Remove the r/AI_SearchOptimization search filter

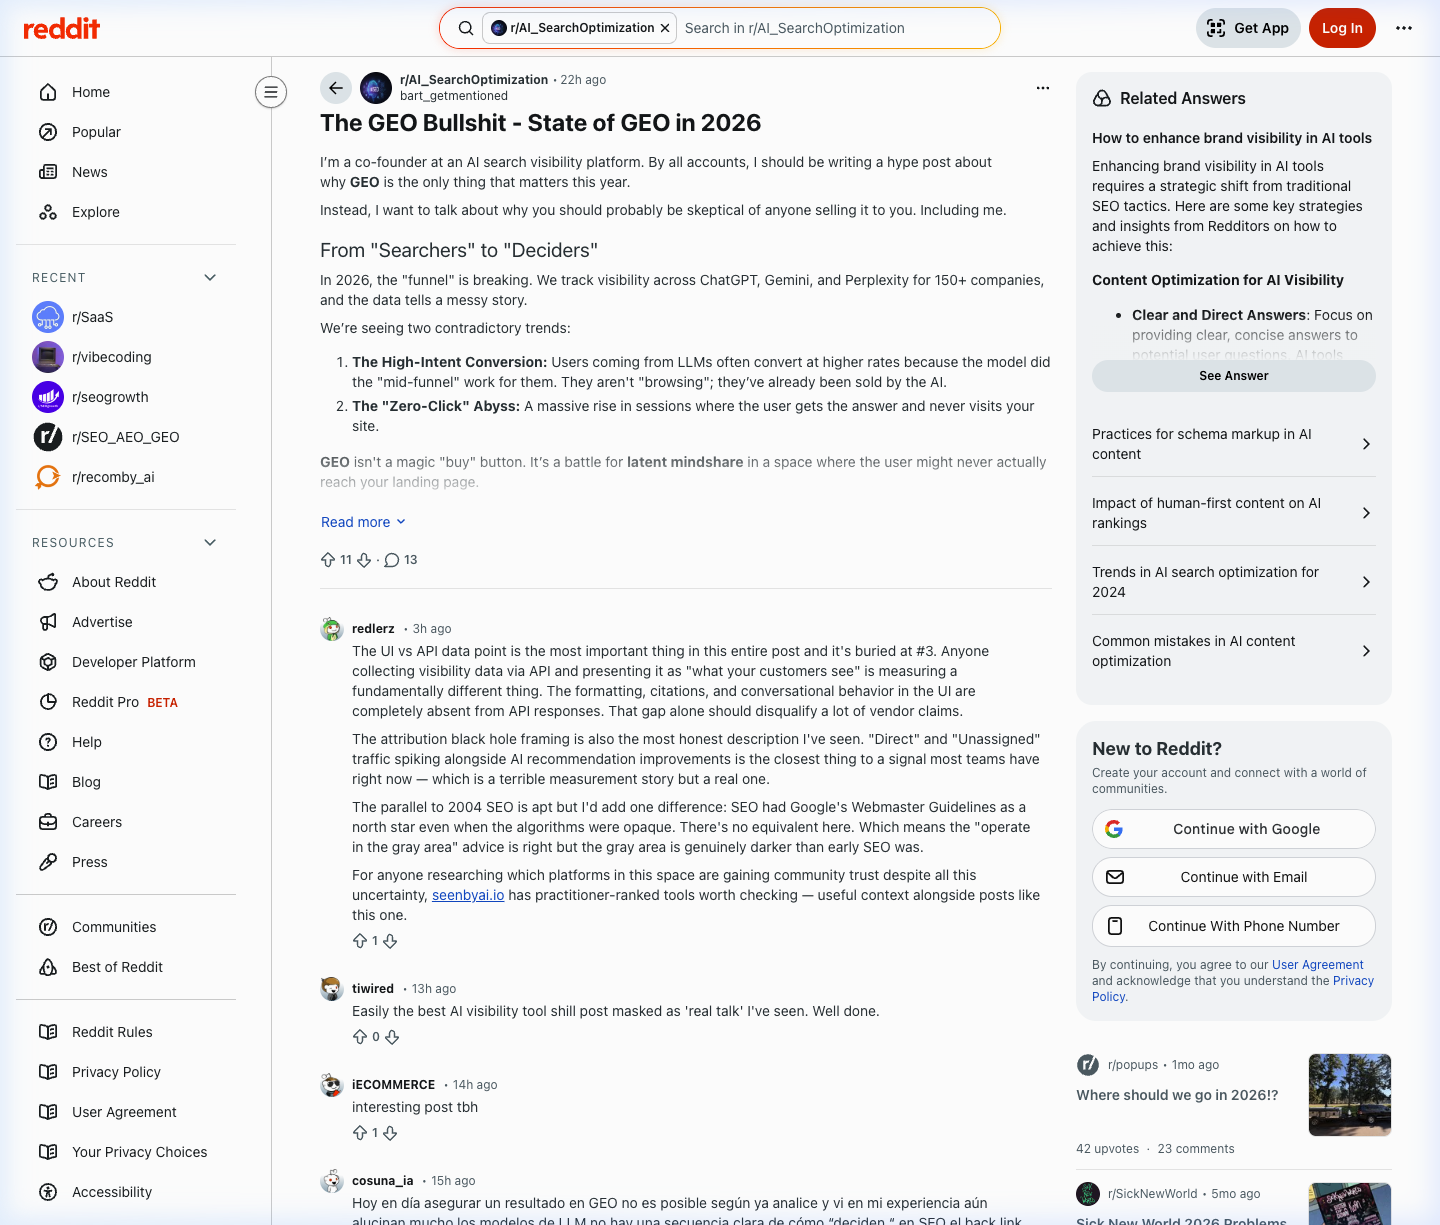(x=665, y=28)
